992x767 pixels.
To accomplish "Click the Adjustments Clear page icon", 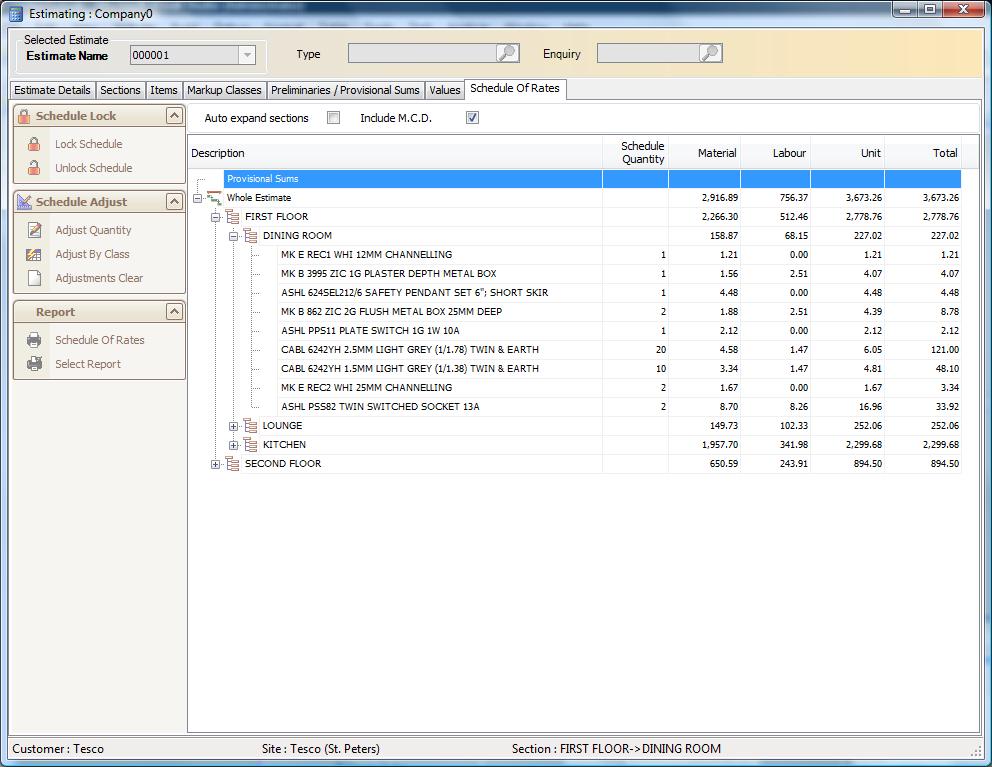I will click(34, 278).
